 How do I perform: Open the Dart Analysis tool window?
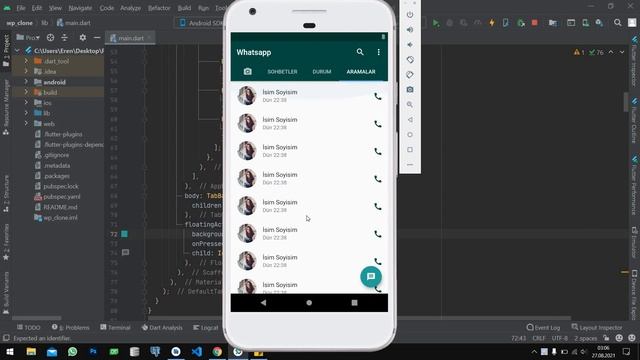coord(162,327)
